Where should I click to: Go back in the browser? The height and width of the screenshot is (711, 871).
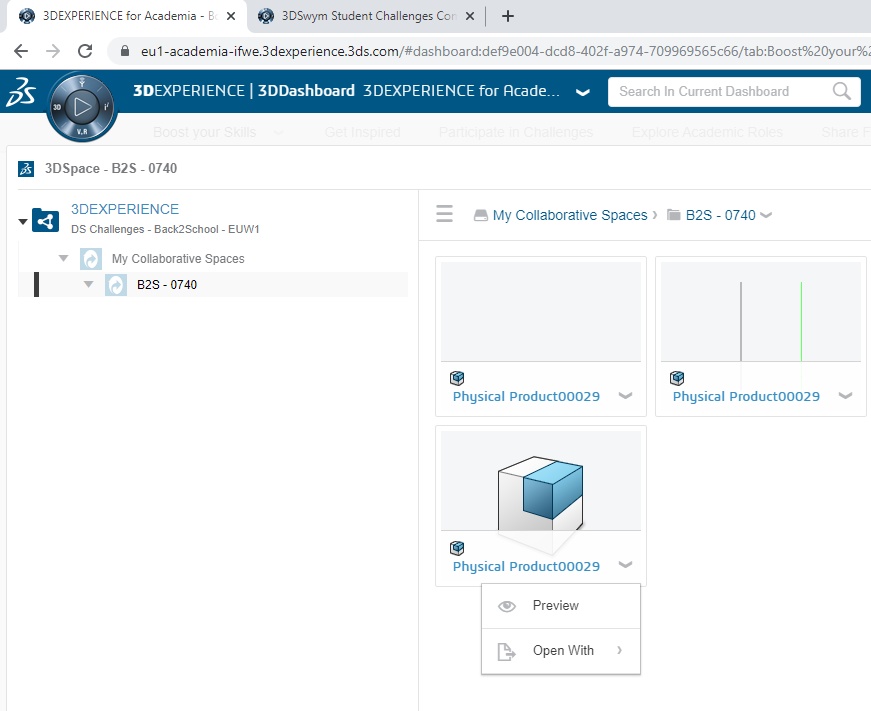tap(21, 51)
